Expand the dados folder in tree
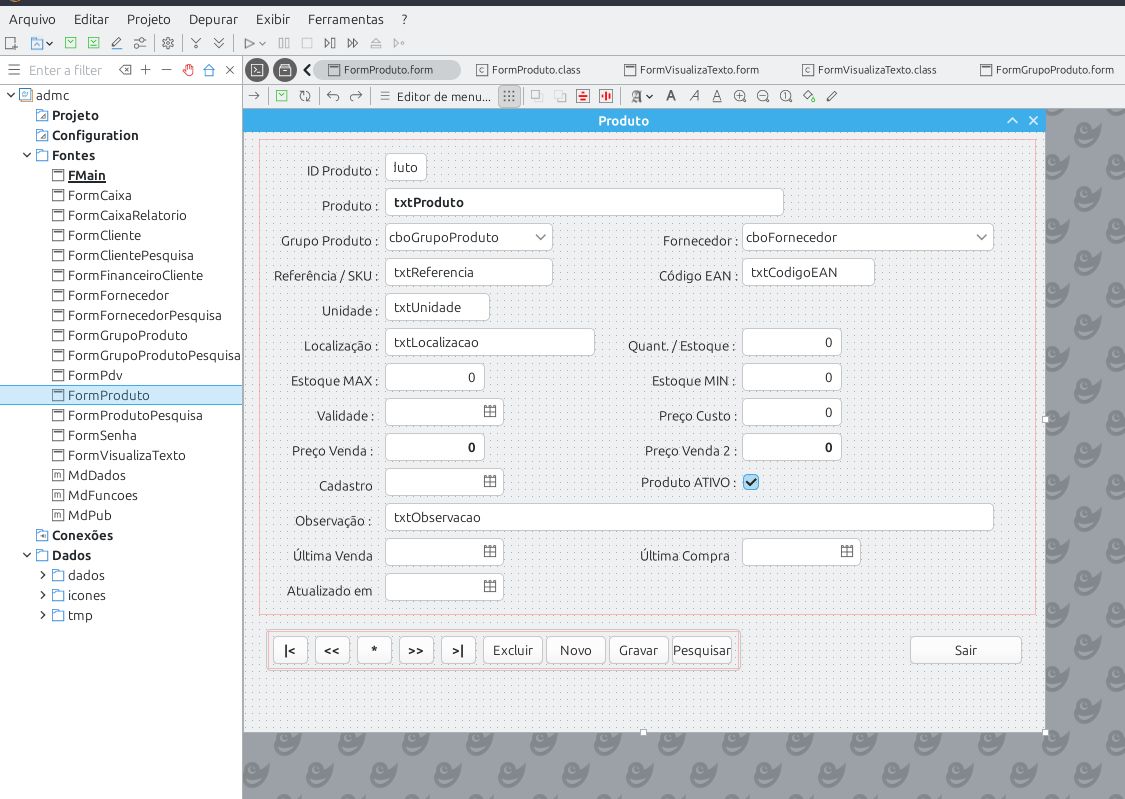1125x799 pixels. (x=43, y=575)
